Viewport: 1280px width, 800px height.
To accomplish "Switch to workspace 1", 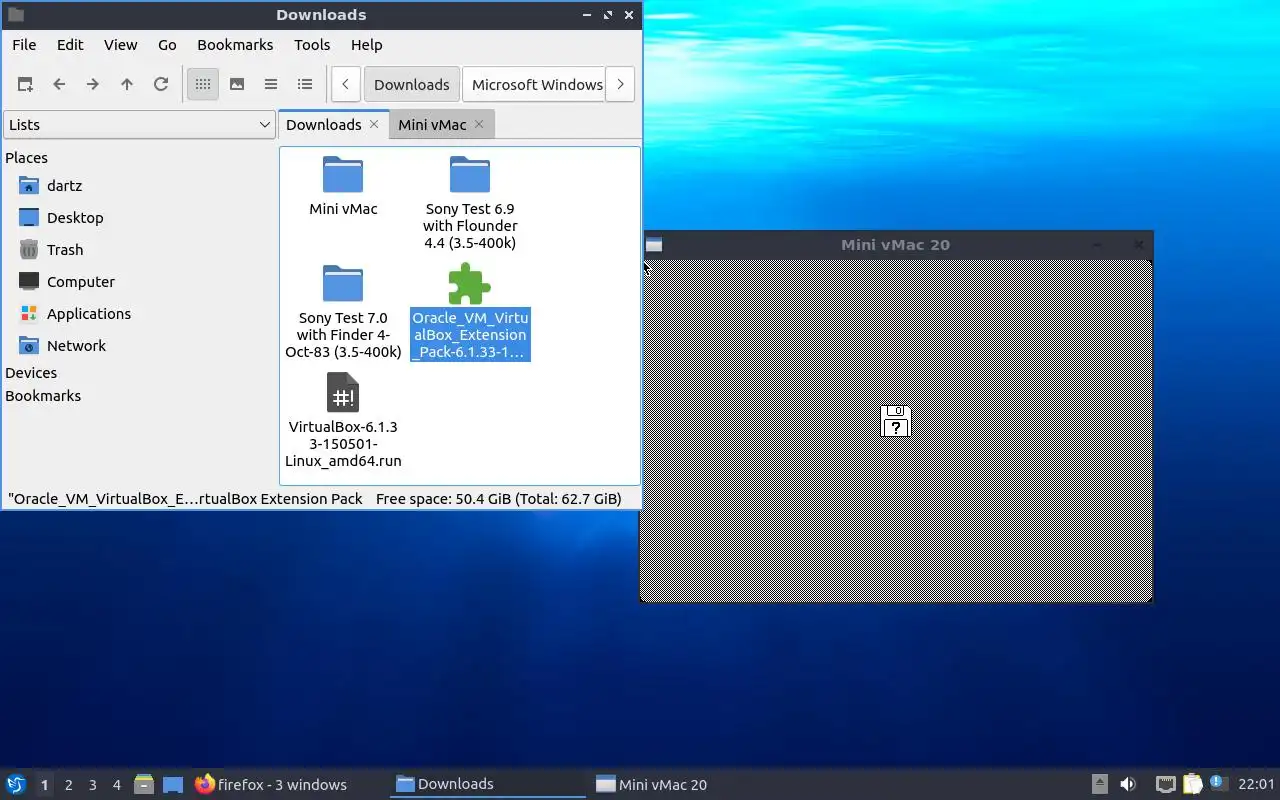I will click(x=44, y=785).
